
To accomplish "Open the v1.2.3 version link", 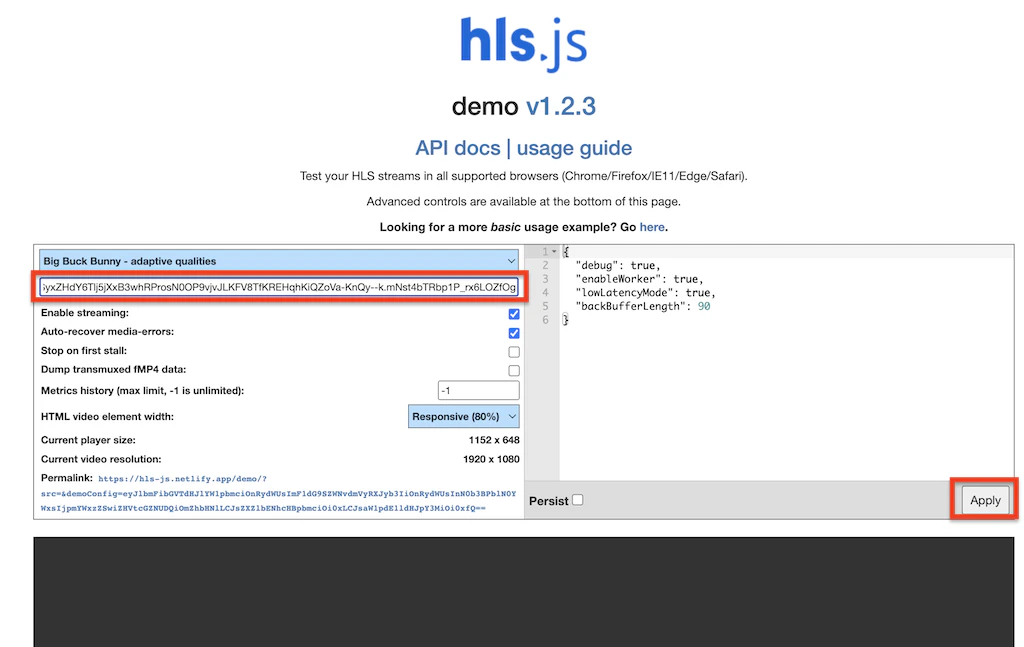I will tap(561, 106).
